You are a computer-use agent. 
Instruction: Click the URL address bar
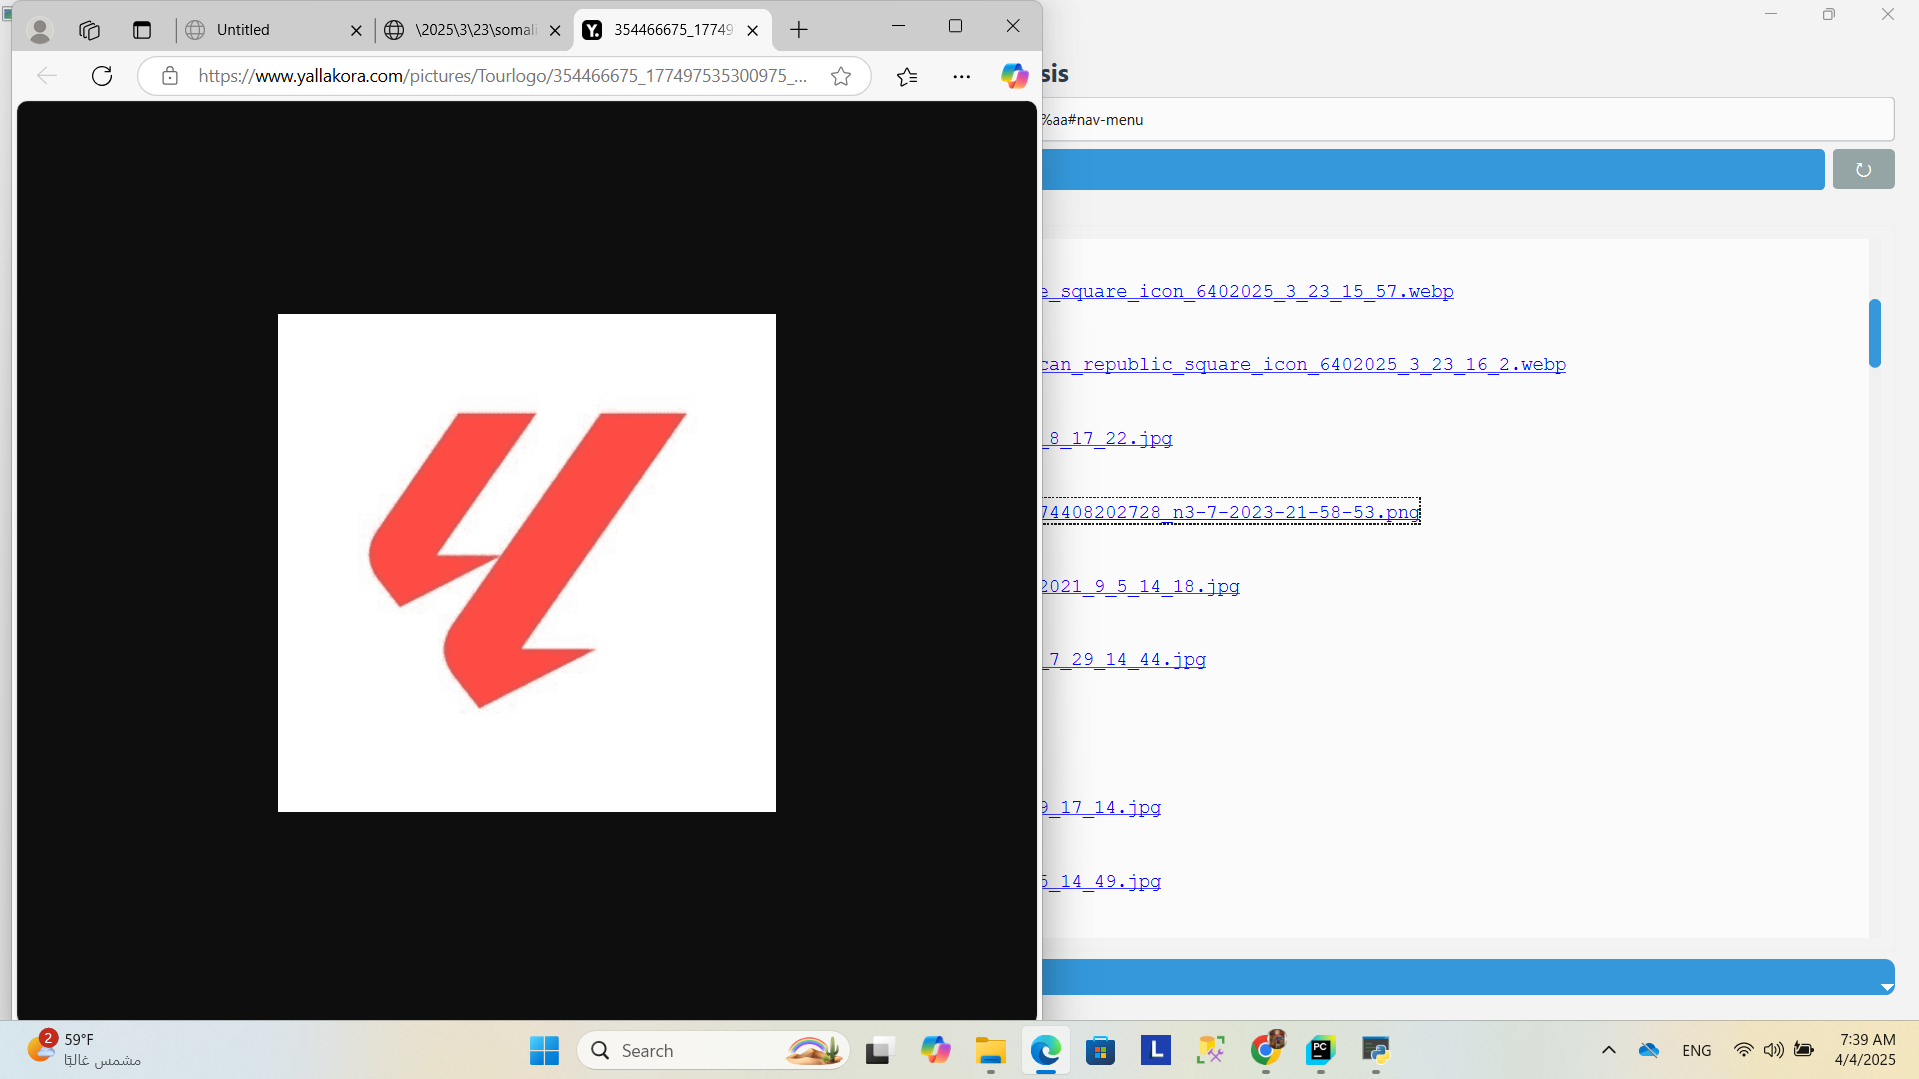(x=500, y=76)
